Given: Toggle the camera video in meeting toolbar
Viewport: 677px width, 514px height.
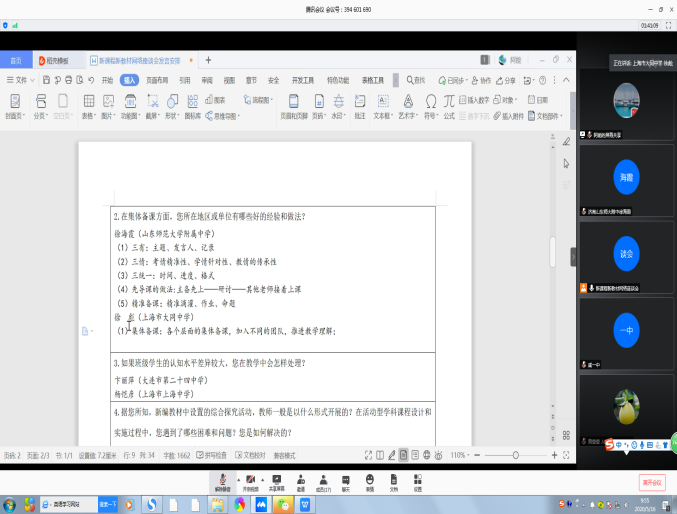Looking at the screenshot, I should pos(249,481).
